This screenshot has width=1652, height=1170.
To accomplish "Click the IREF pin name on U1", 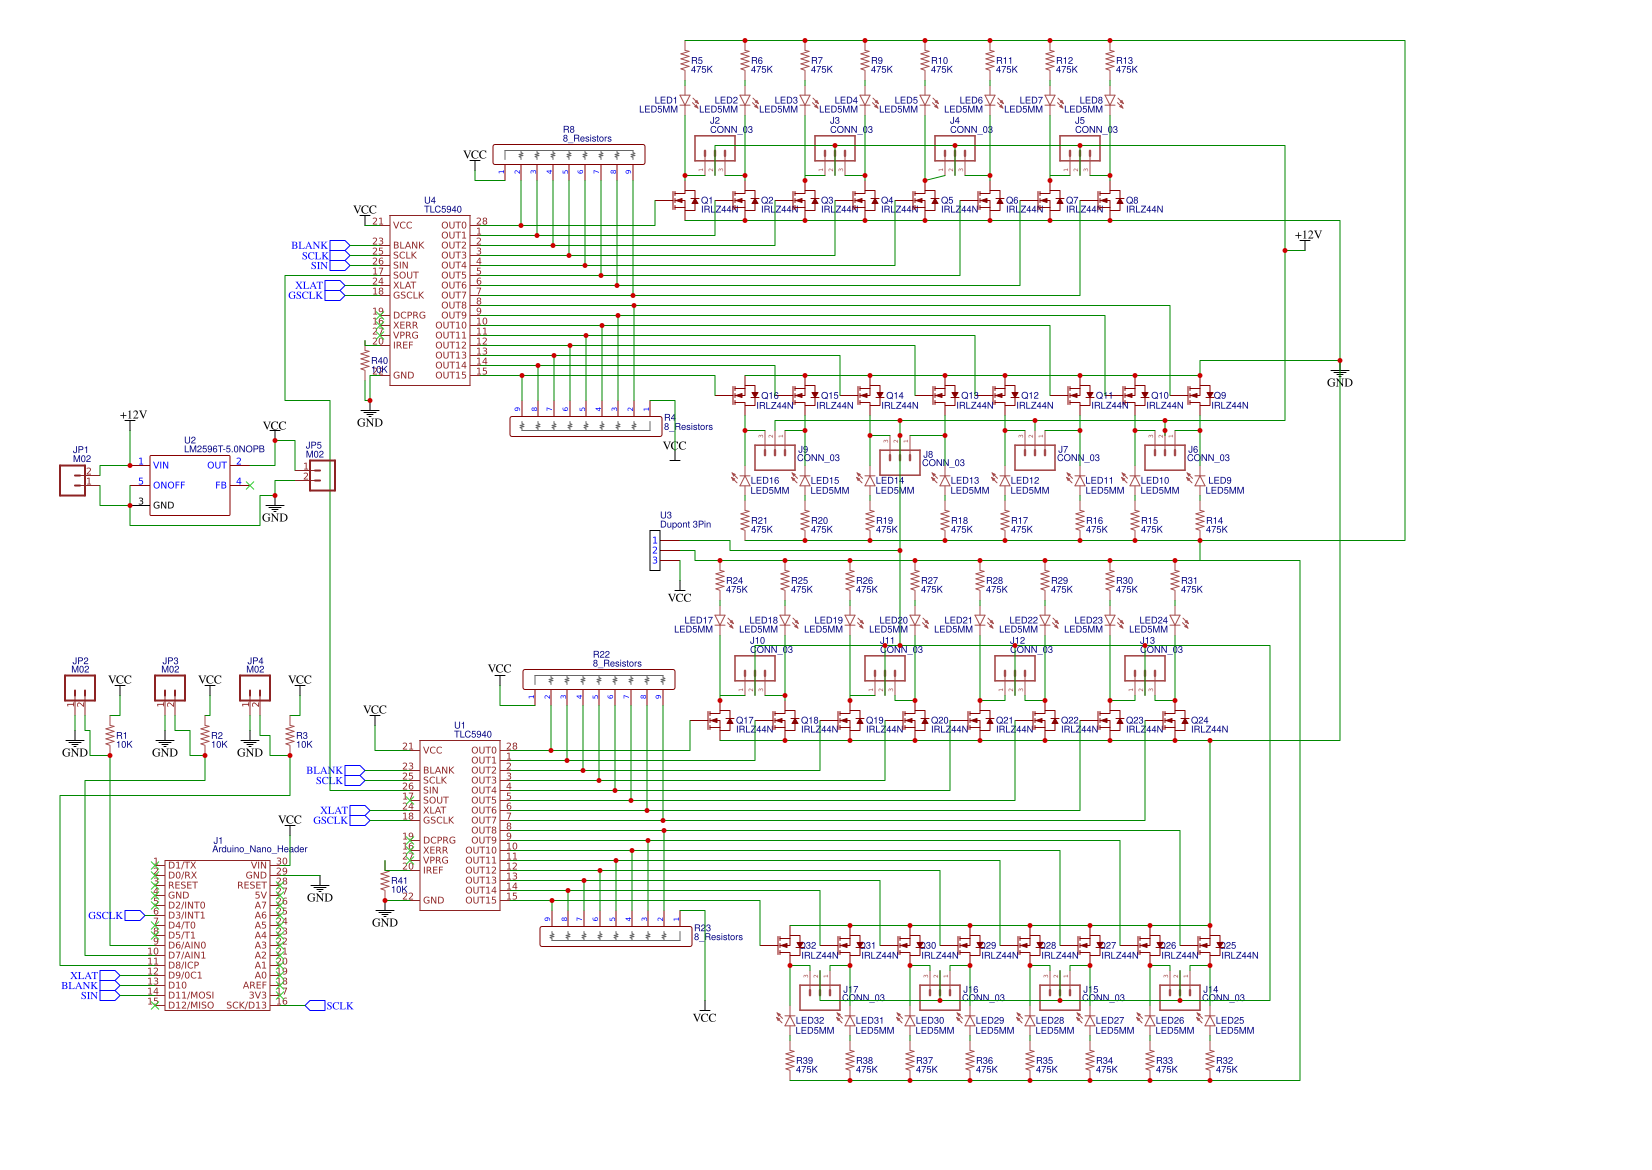I will [433, 870].
